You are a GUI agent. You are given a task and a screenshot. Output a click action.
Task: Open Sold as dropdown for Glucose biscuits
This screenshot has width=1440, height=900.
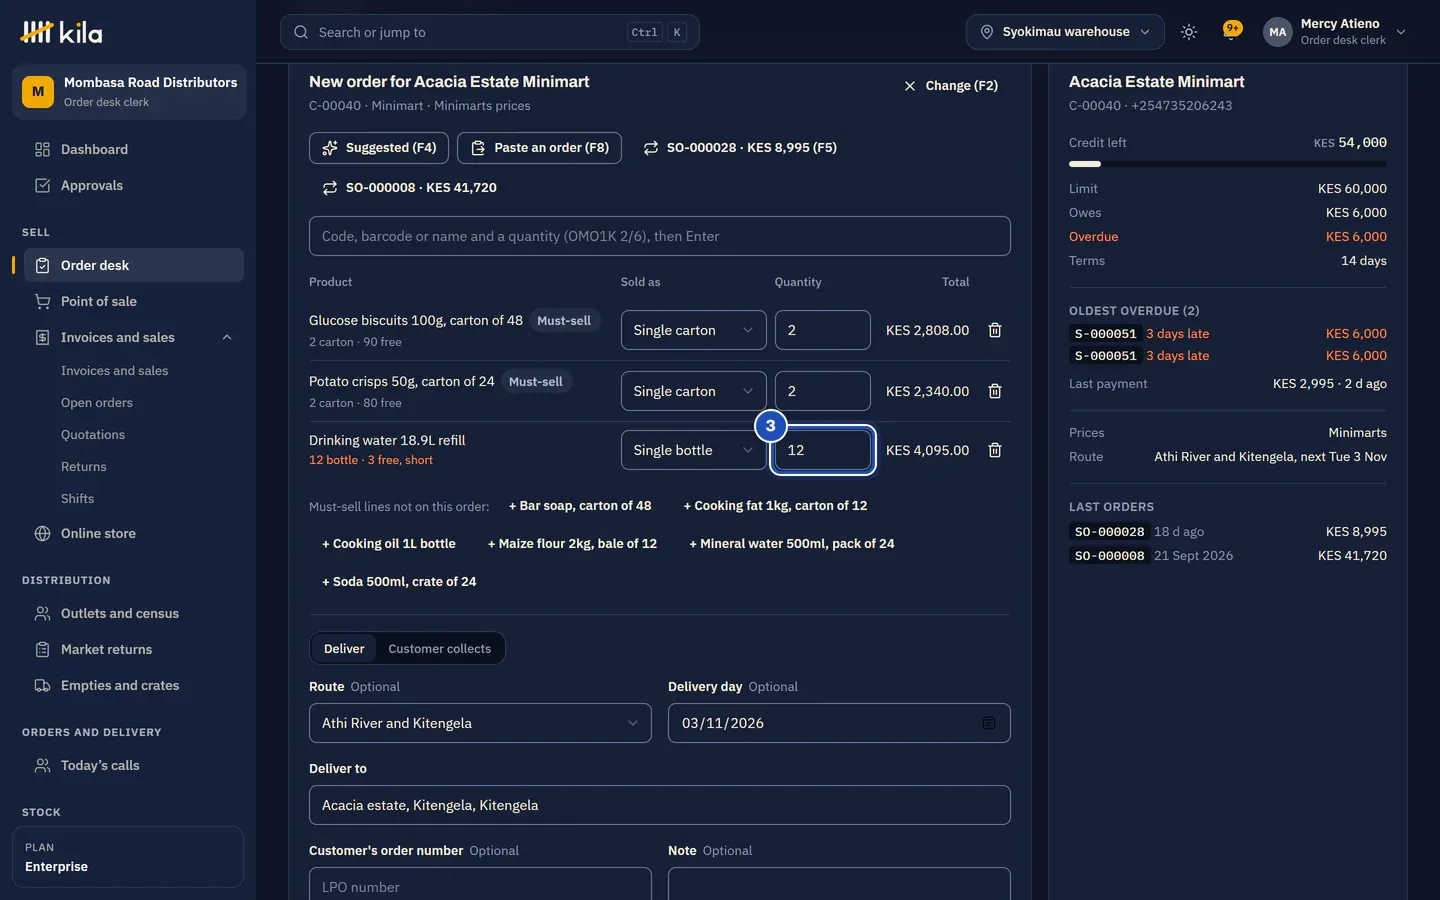click(693, 330)
